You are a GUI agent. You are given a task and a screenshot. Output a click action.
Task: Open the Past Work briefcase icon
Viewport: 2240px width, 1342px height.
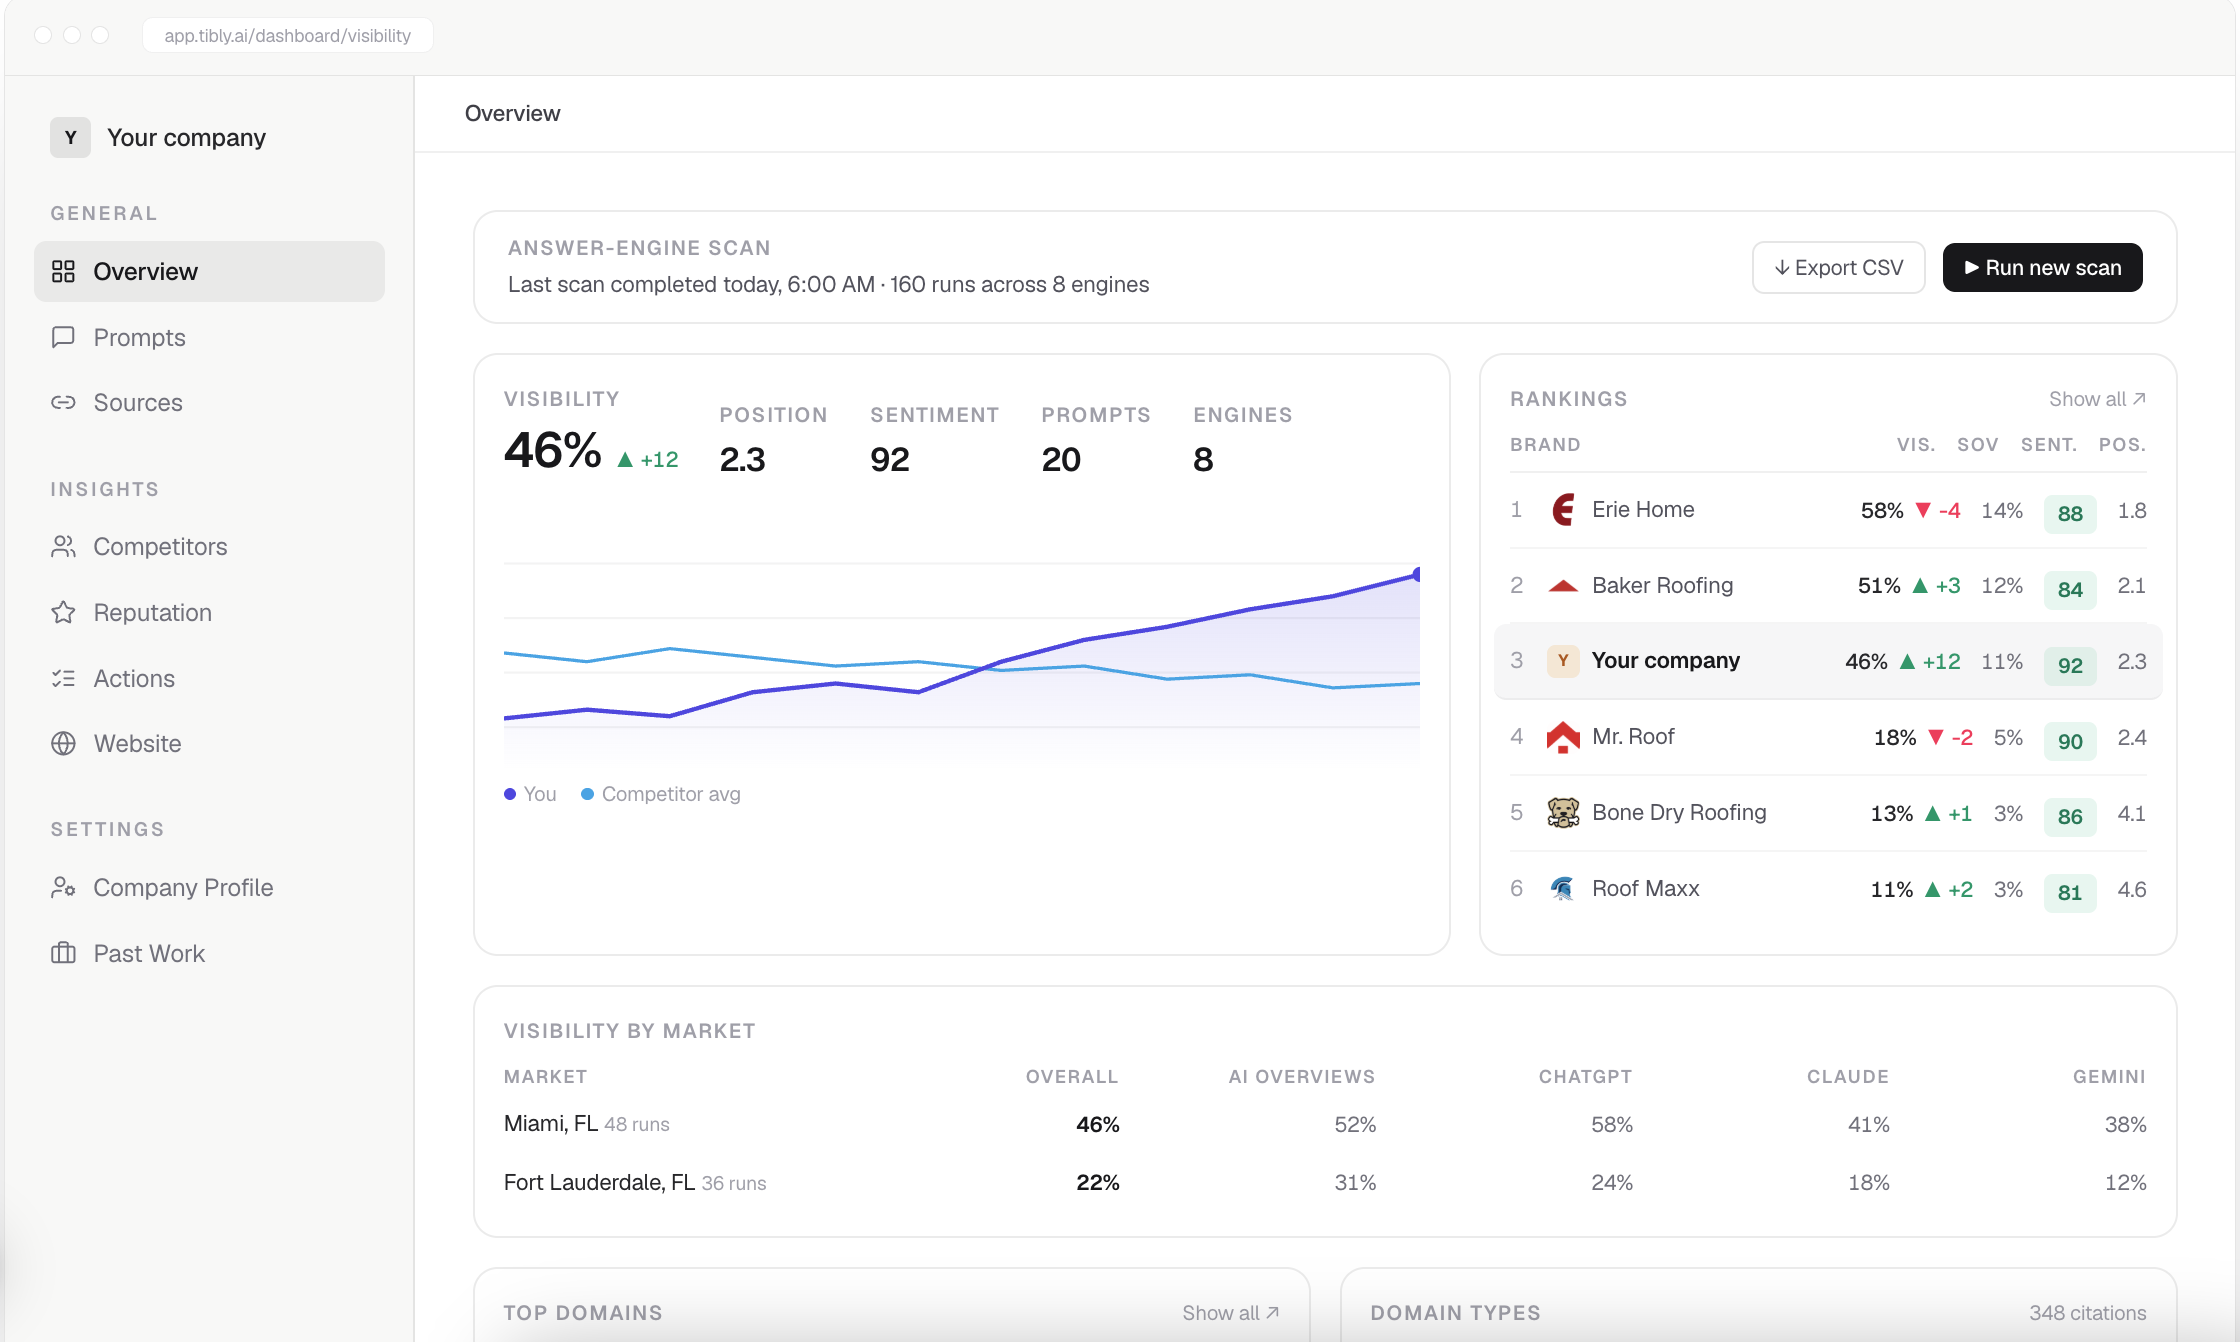coord(63,953)
